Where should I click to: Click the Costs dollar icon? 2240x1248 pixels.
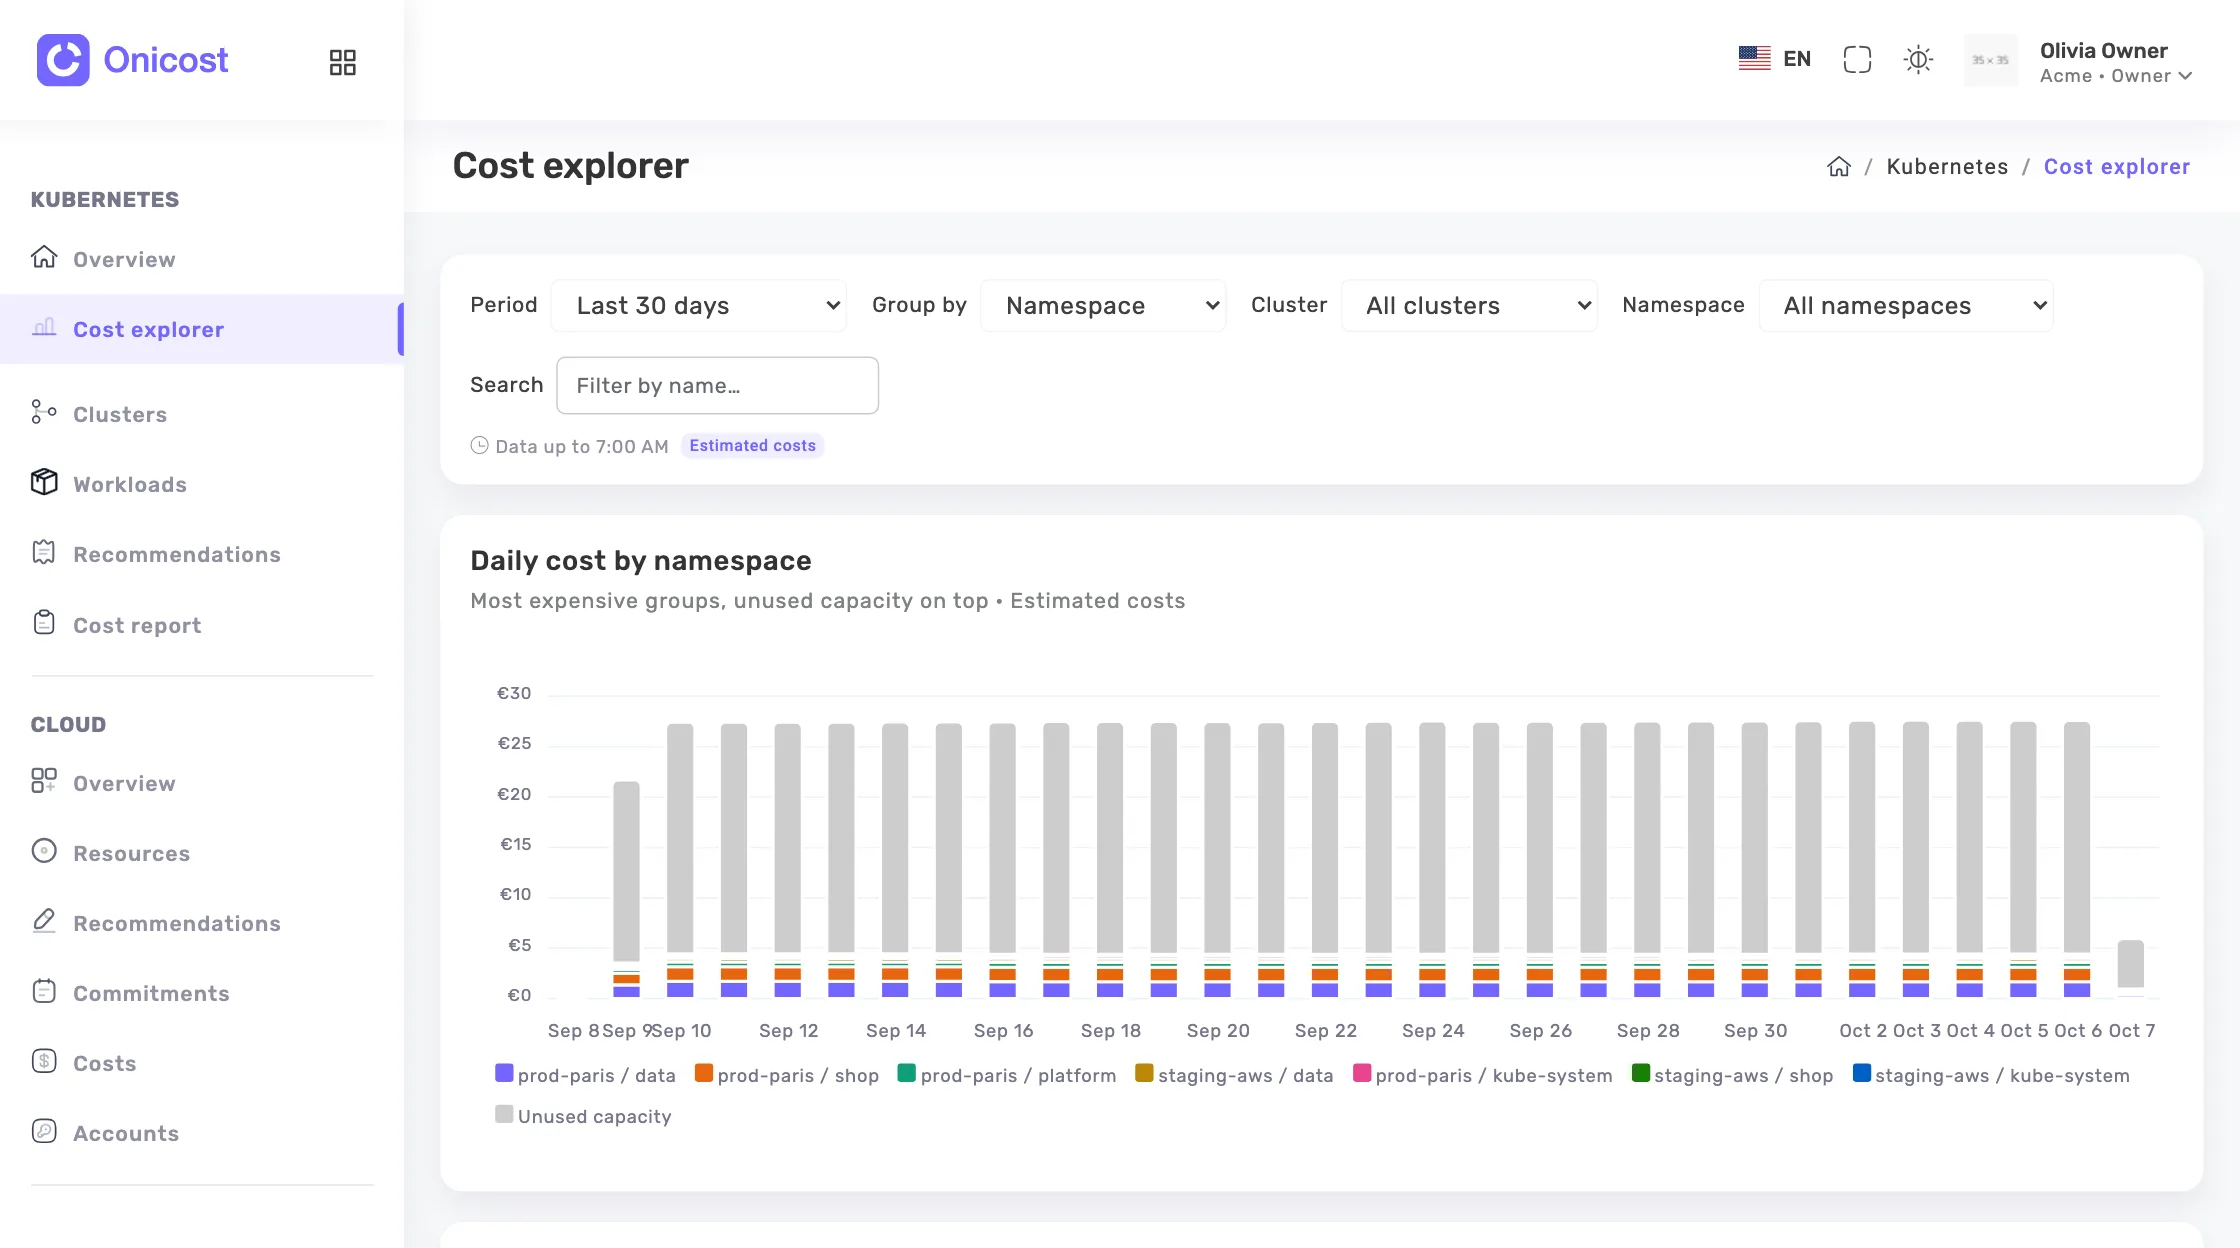tap(44, 1061)
